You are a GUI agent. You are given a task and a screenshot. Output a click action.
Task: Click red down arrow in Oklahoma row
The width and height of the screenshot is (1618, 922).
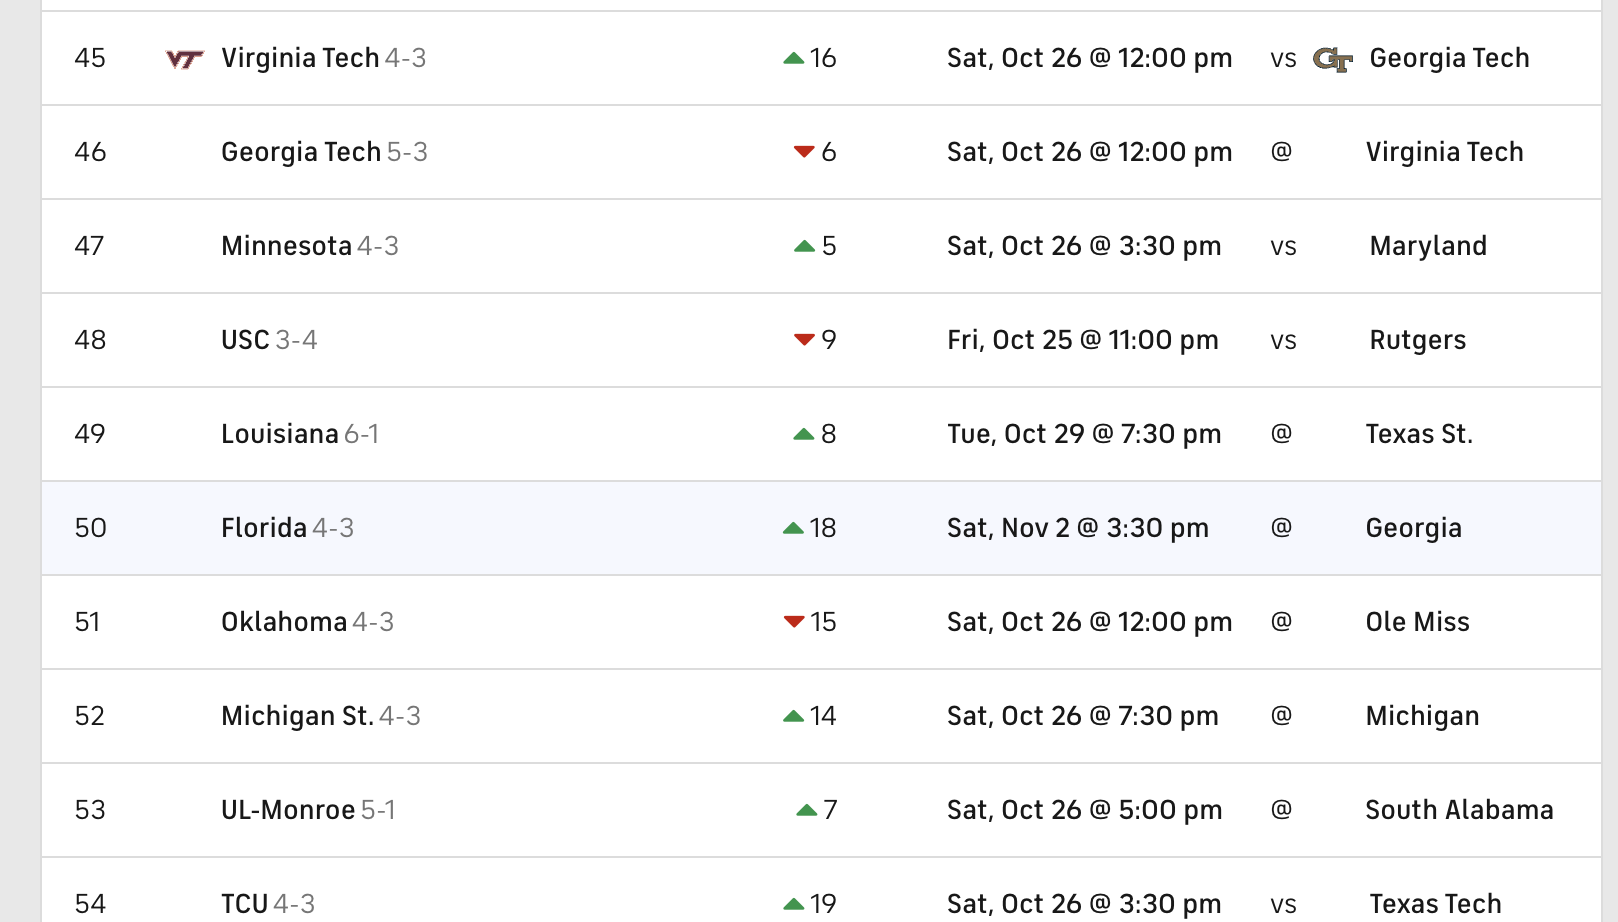pyautogui.click(x=794, y=622)
